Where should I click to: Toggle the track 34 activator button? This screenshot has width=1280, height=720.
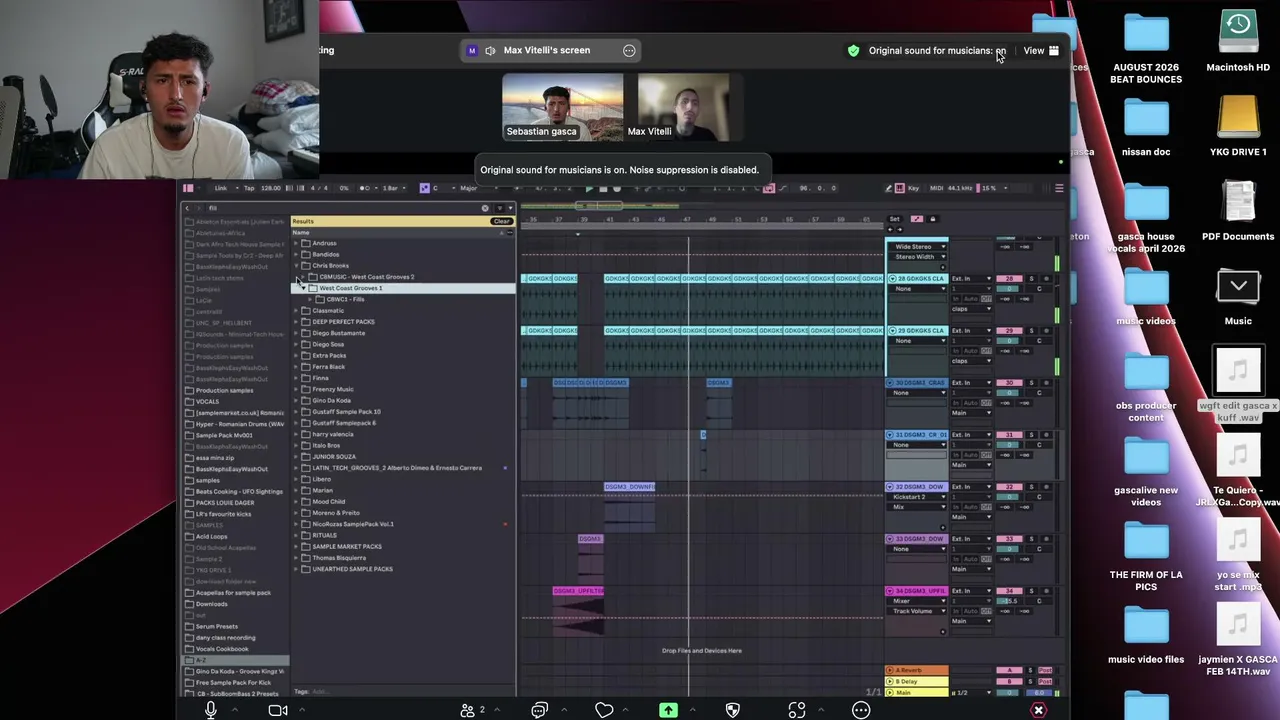click(x=1009, y=591)
